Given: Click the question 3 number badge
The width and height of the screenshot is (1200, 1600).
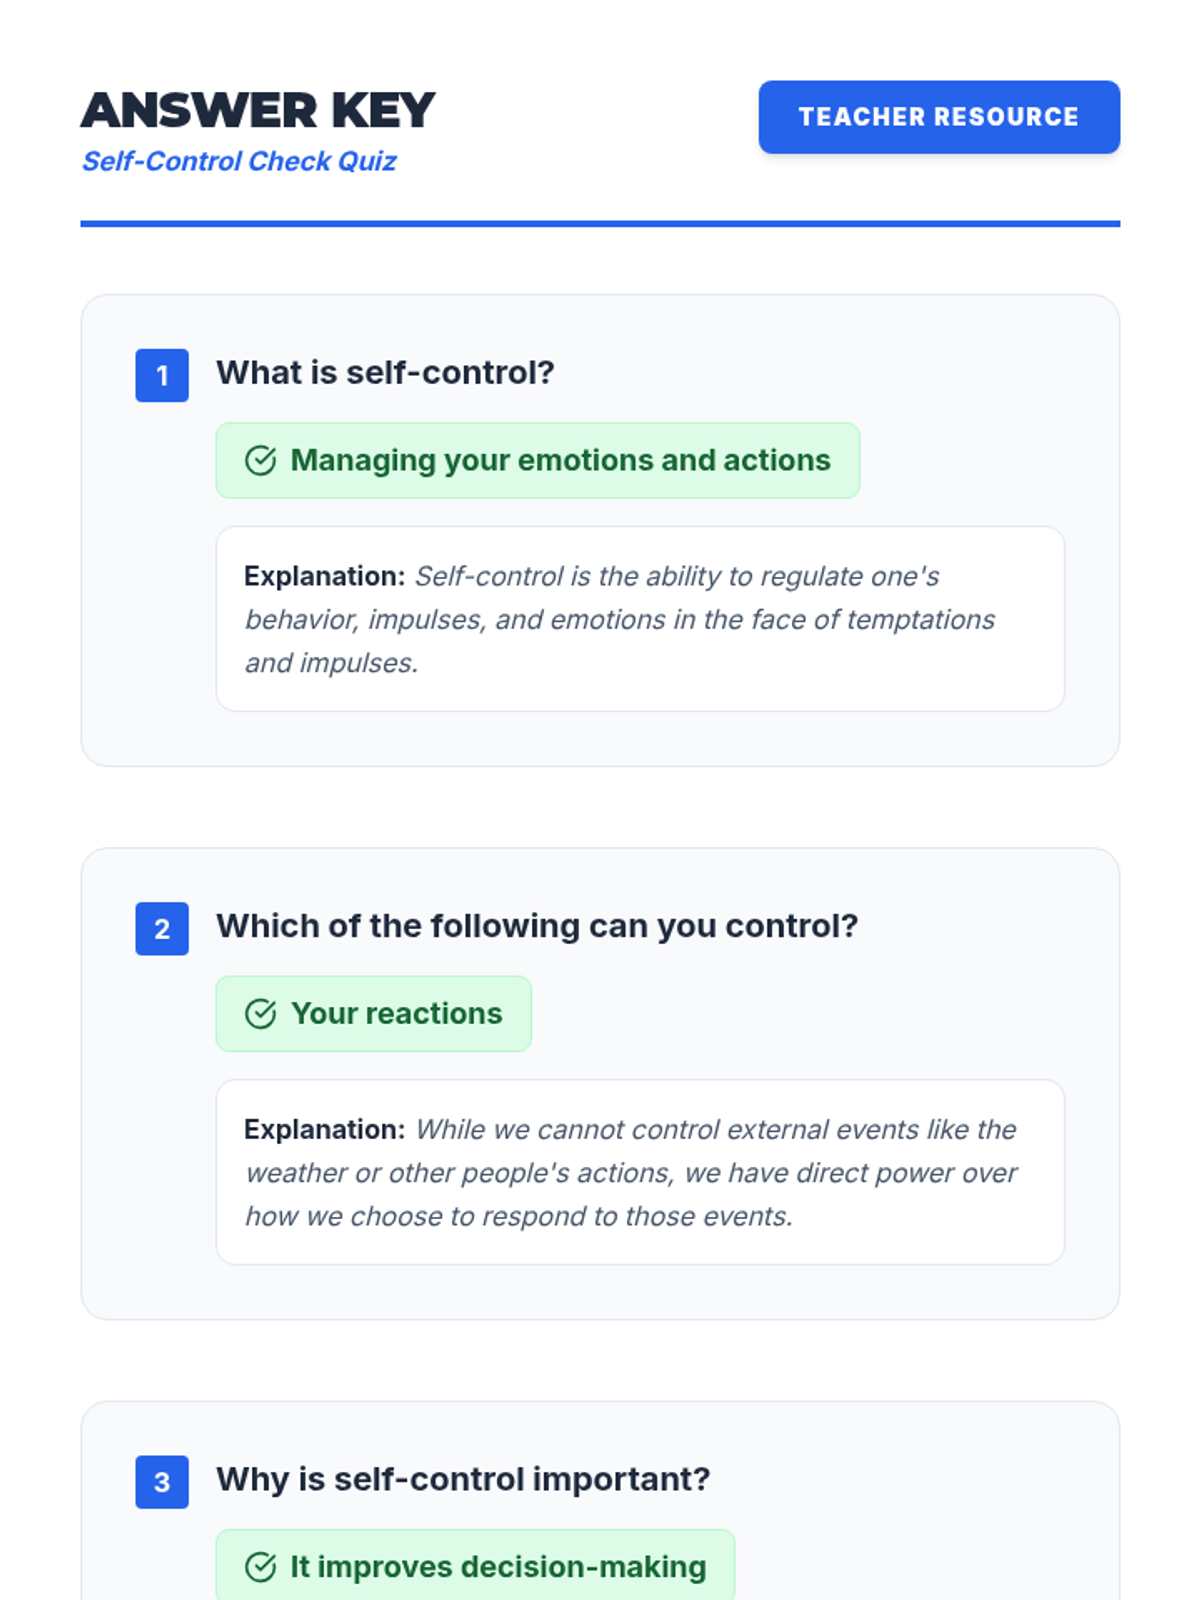Looking at the screenshot, I should (162, 1482).
